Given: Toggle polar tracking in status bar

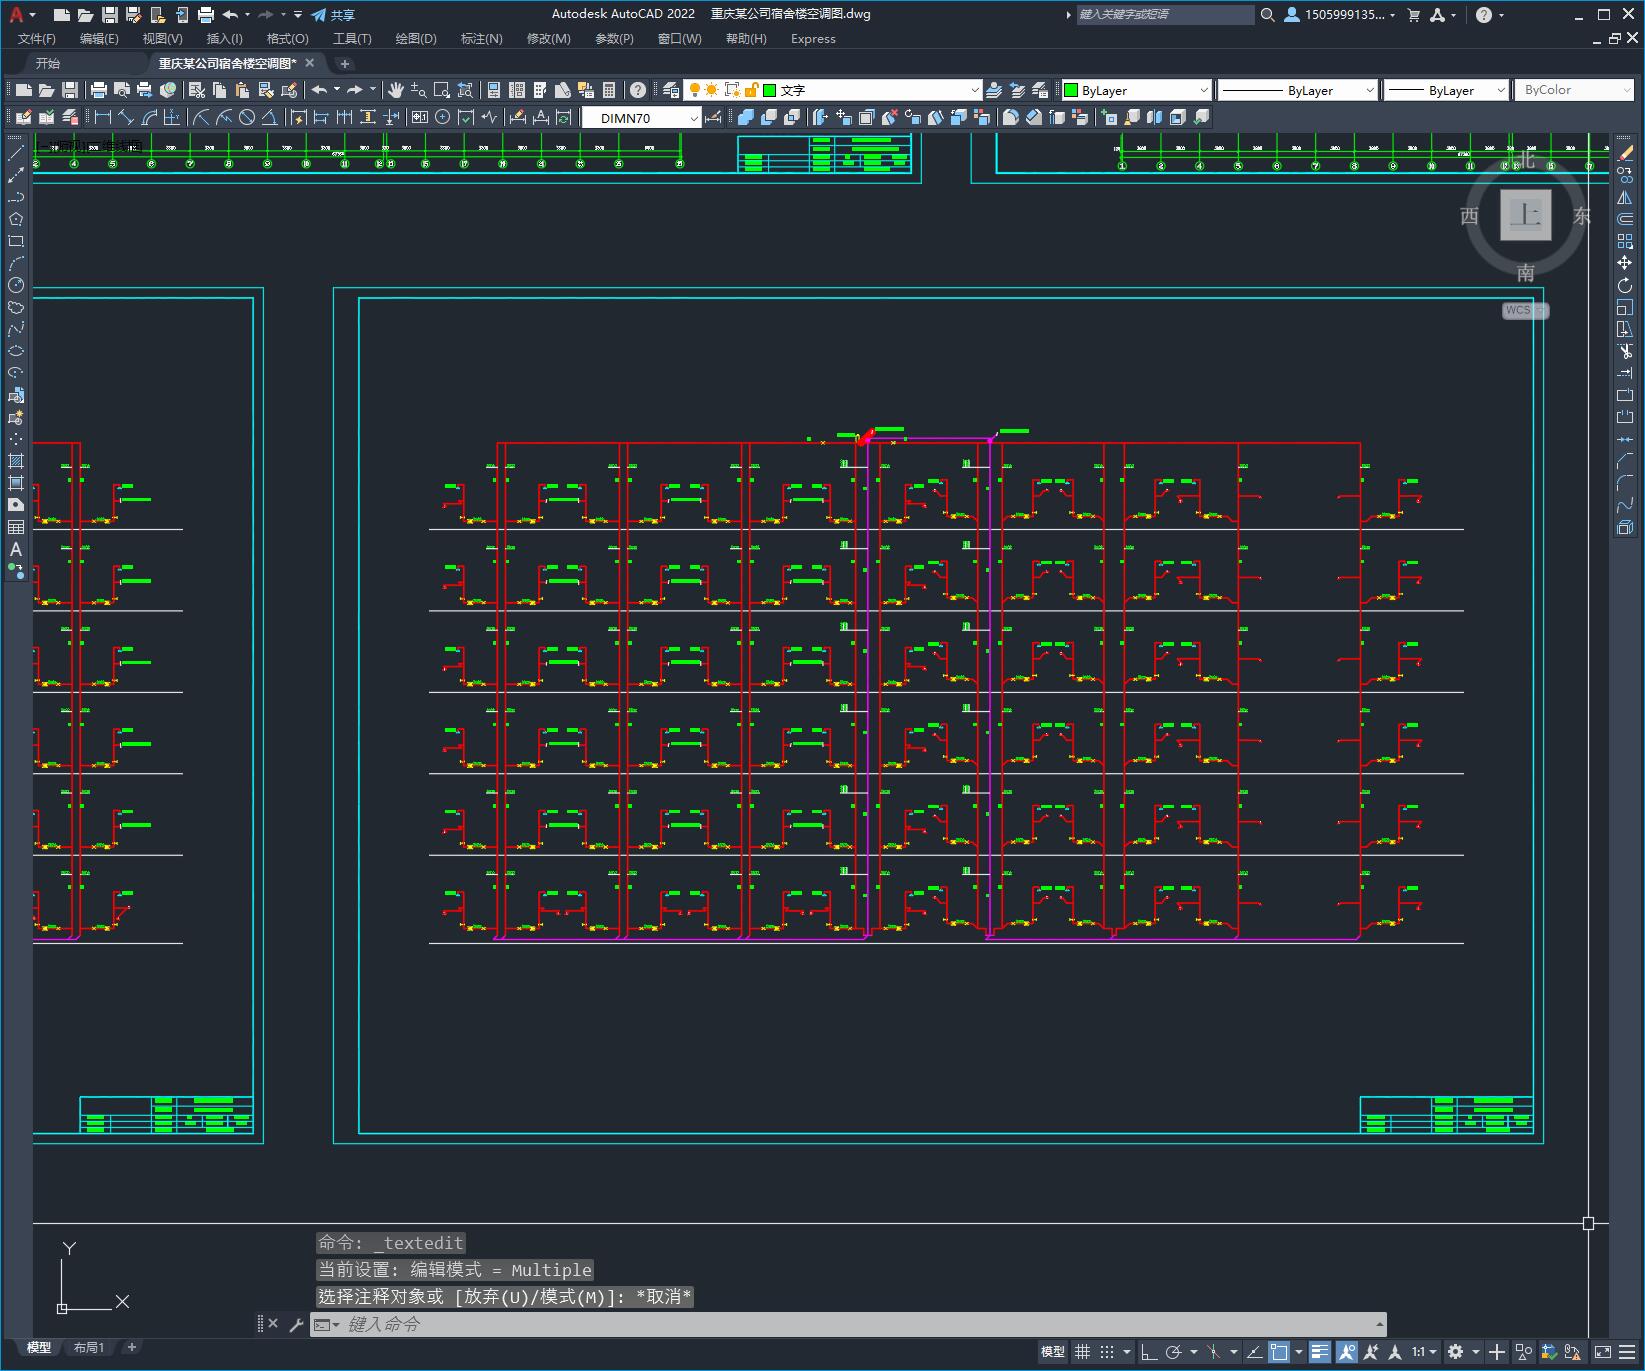Looking at the screenshot, I should 1174,1352.
